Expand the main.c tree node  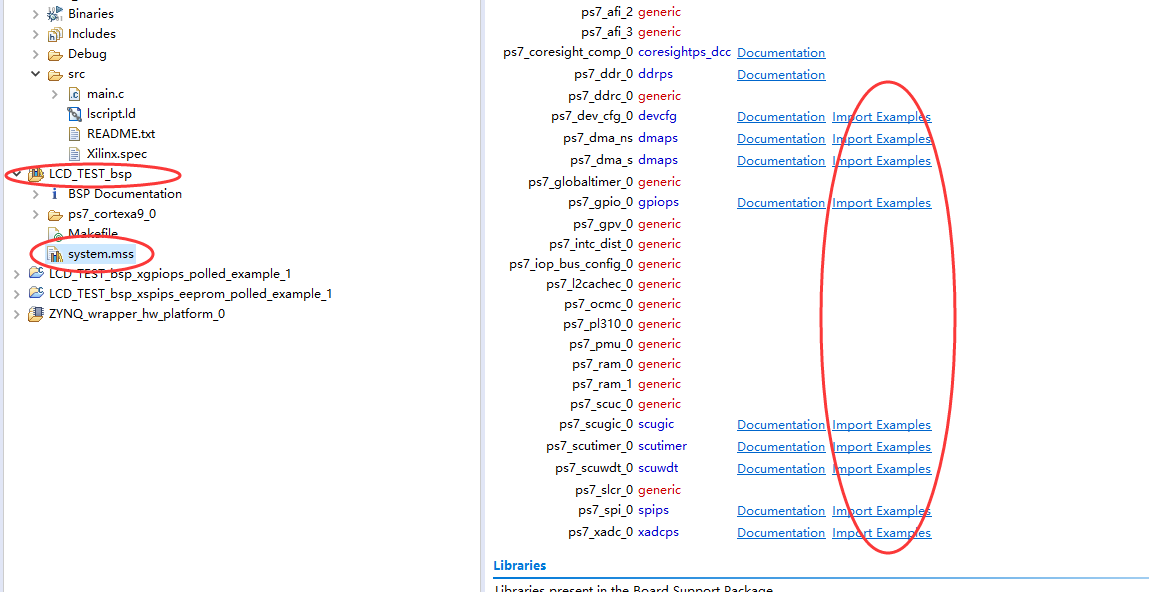[55, 94]
